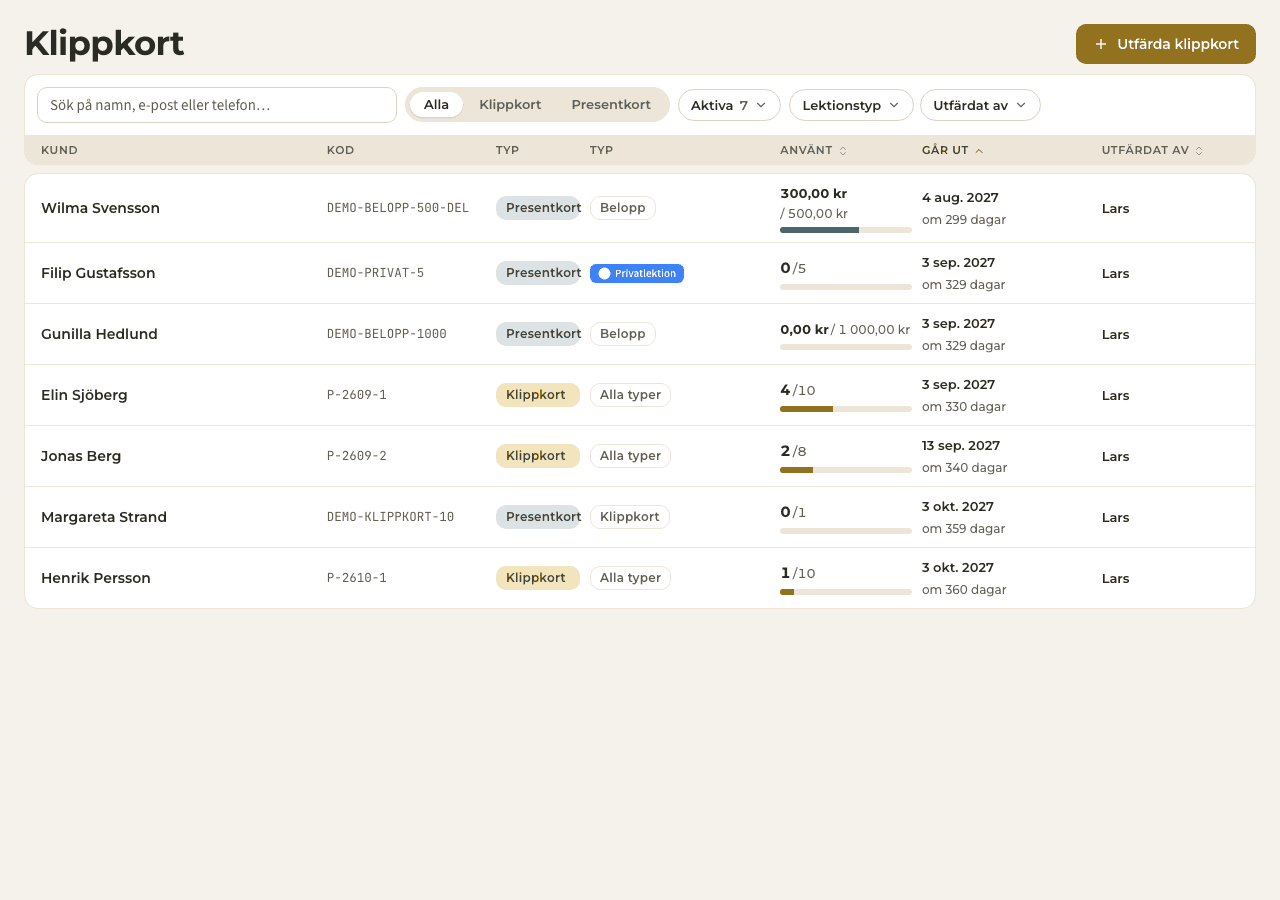Screen dimensions: 1280x900
Task: Switch to the Presentkort filter tab
Action: click(611, 105)
